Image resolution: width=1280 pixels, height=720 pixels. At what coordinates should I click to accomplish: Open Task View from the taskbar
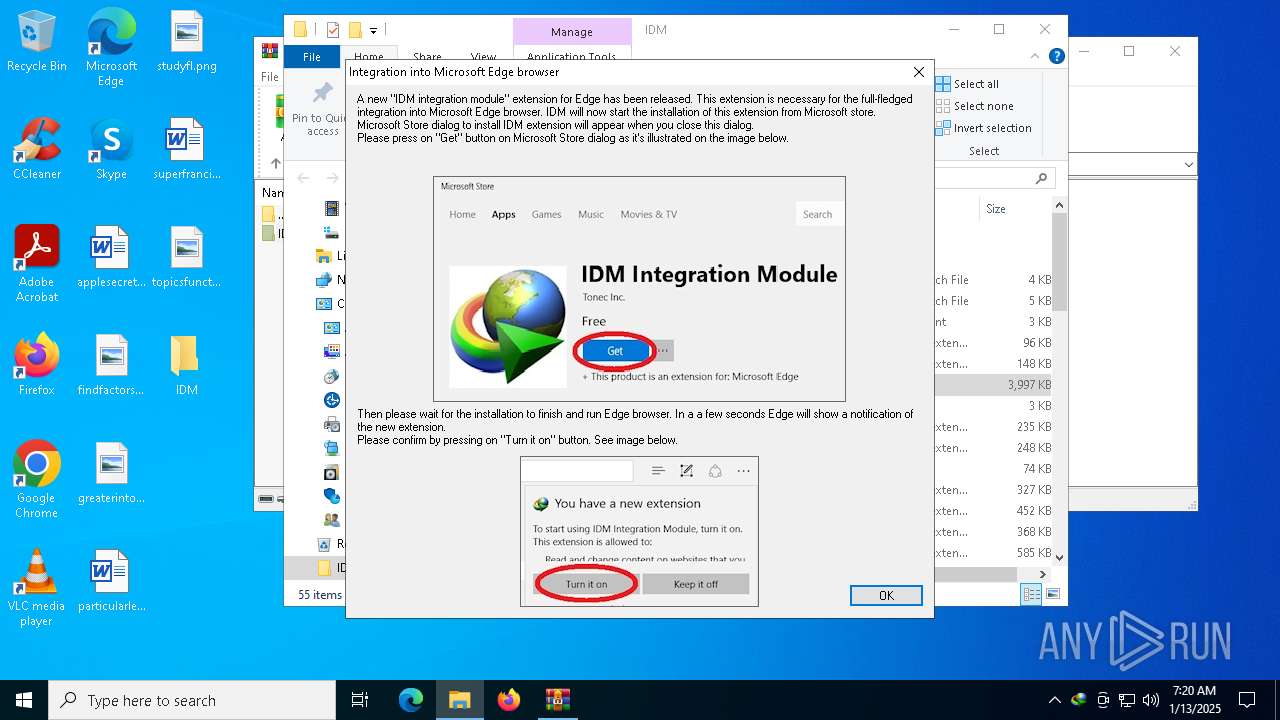360,700
